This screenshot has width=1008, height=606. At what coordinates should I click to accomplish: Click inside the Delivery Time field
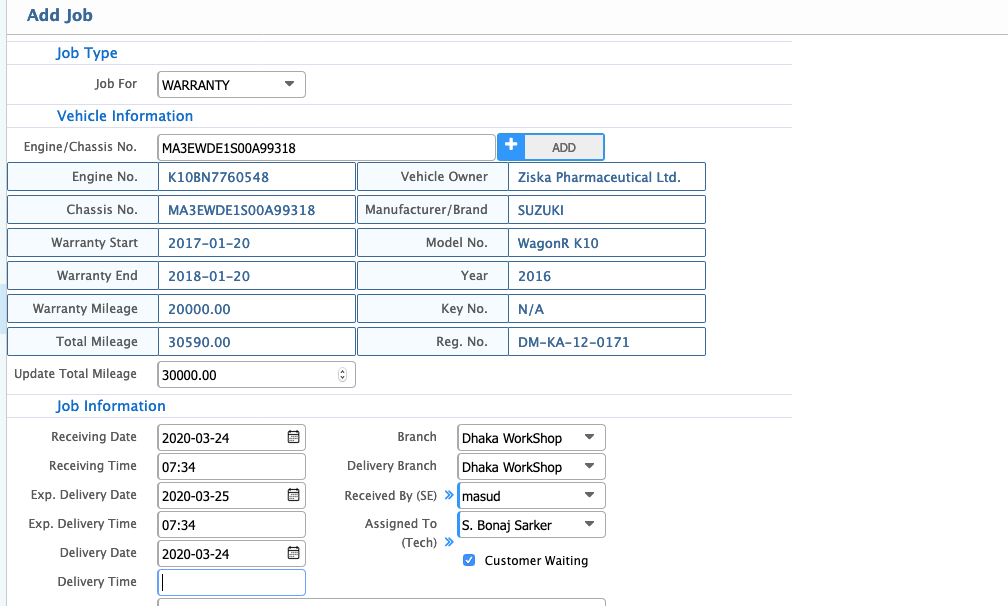230,582
